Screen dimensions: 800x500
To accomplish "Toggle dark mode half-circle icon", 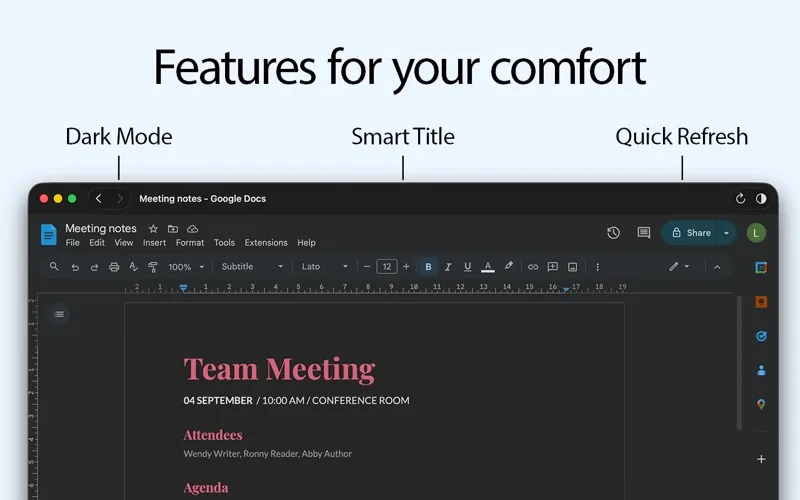I will [x=761, y=198].
